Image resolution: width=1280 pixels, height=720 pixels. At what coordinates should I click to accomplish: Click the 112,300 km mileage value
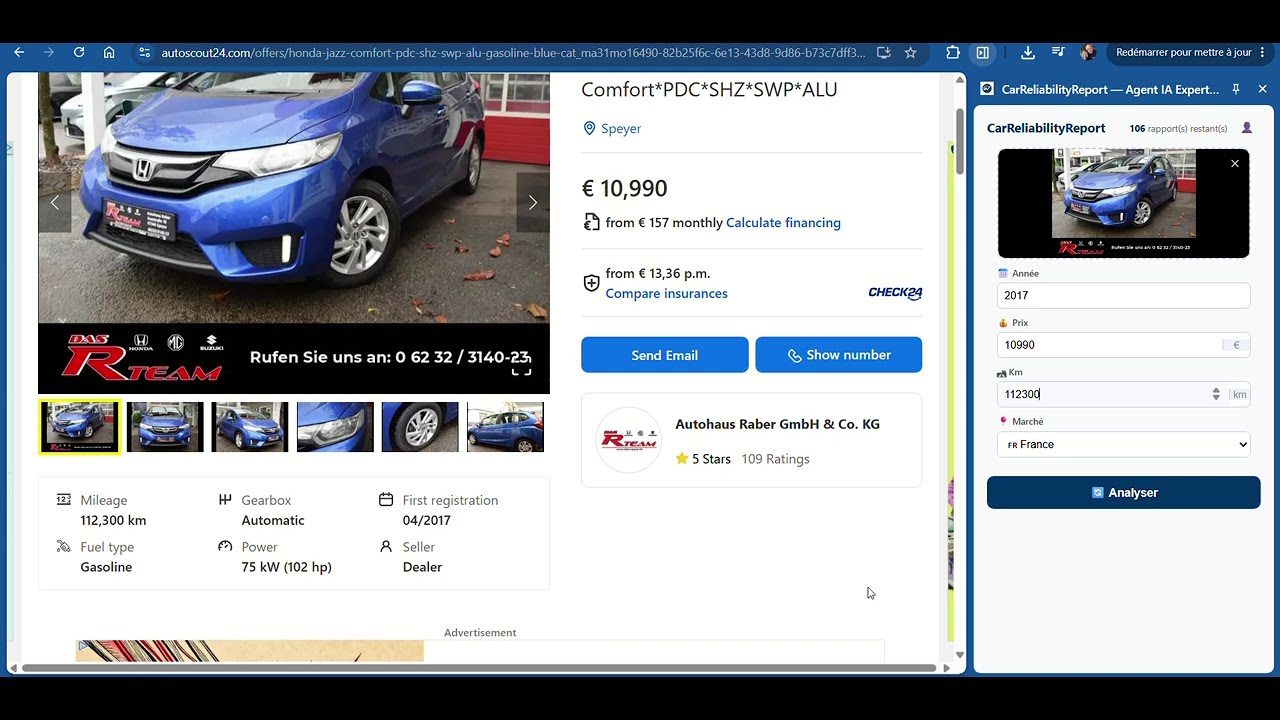(x=113, y=520)
